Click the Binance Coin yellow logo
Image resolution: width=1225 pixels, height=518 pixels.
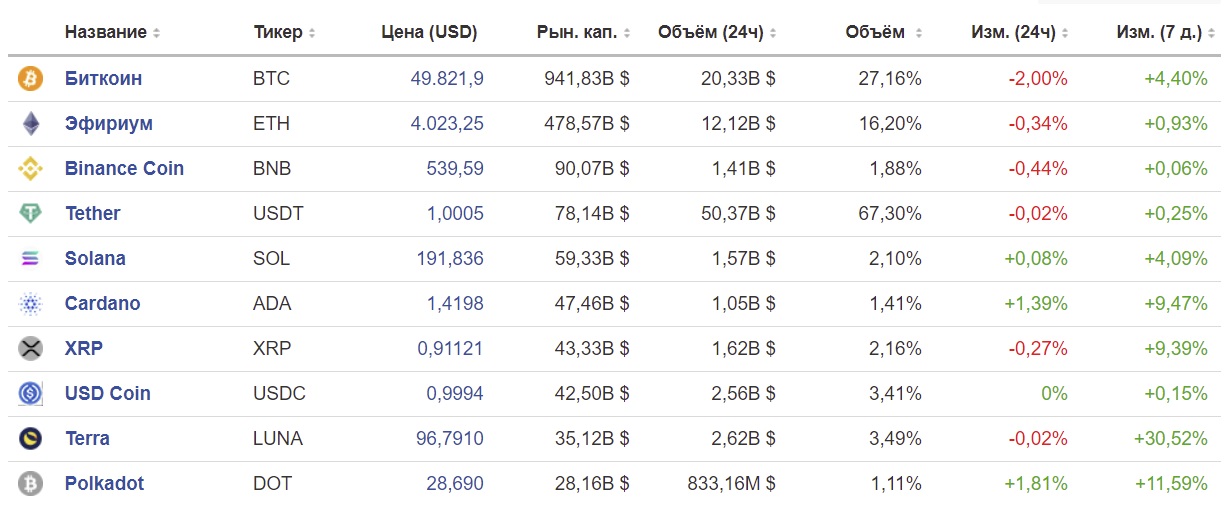[x=31, y=169]
